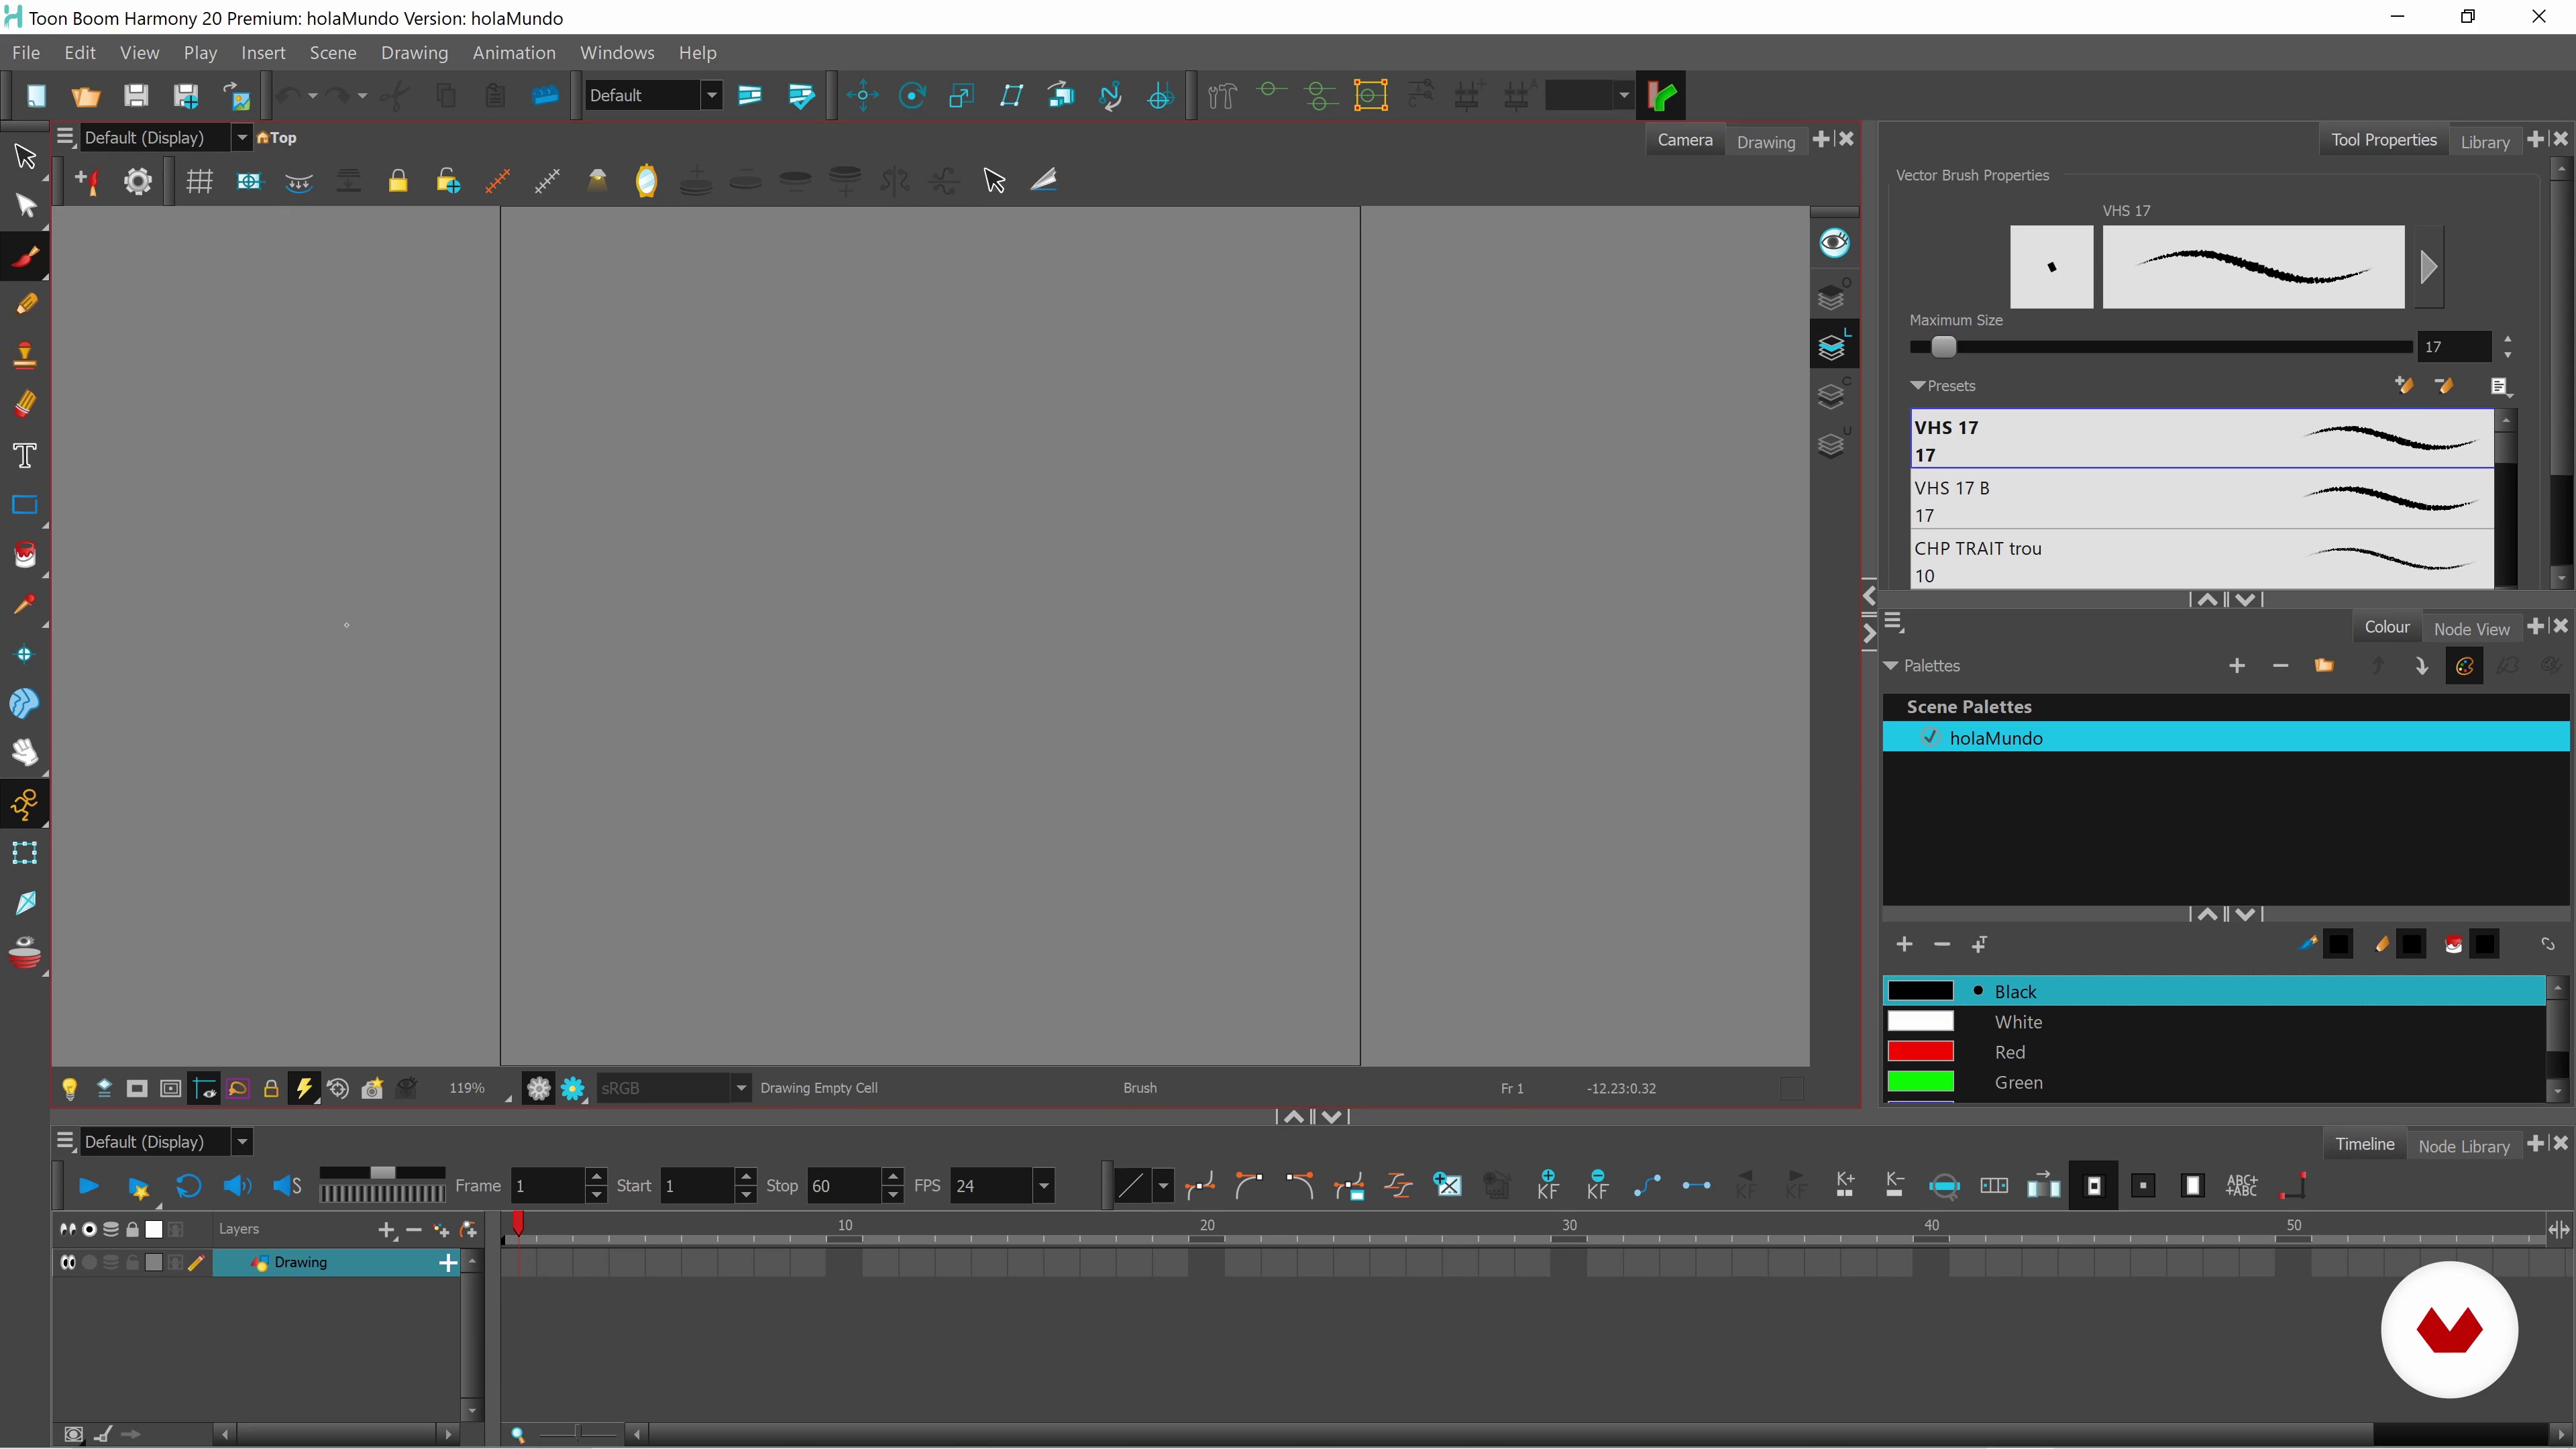This screenshot has height=1449, width=2576.
Task: Select the Hand grabber tool
Action: coord(25,753)
